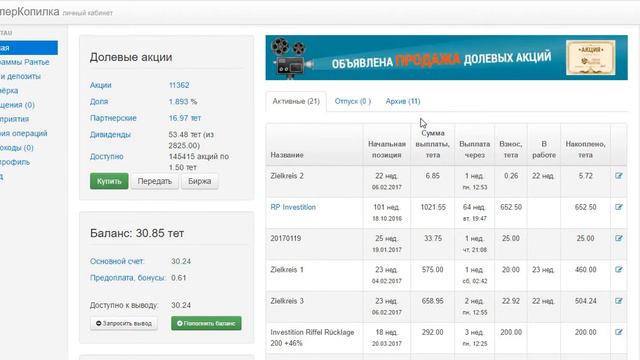Image resolution: width=640 pixels, height=360 pixels.
Task: Open sidebar item ending in депозиты
Action: point(20,76)
